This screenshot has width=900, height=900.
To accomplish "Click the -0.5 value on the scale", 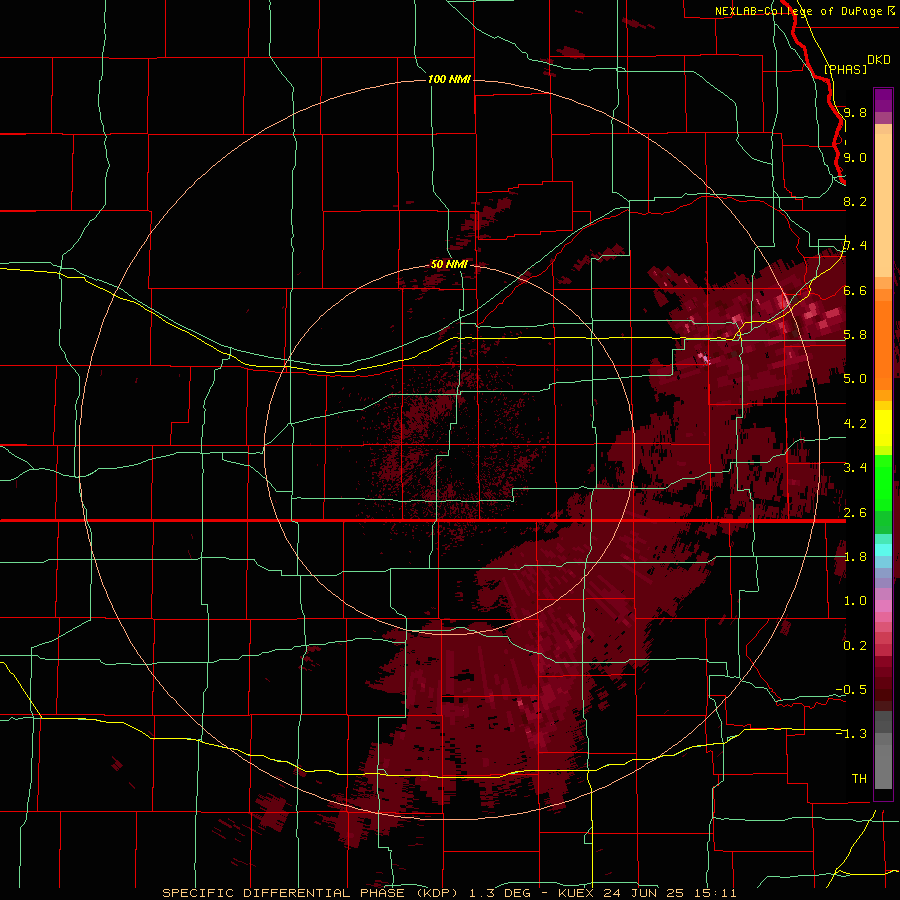I will tap(851, 690).
